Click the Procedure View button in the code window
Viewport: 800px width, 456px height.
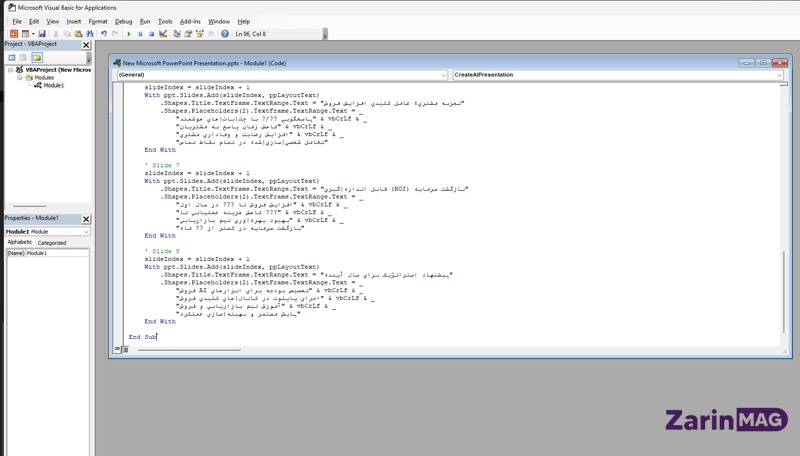click(117, 349)
